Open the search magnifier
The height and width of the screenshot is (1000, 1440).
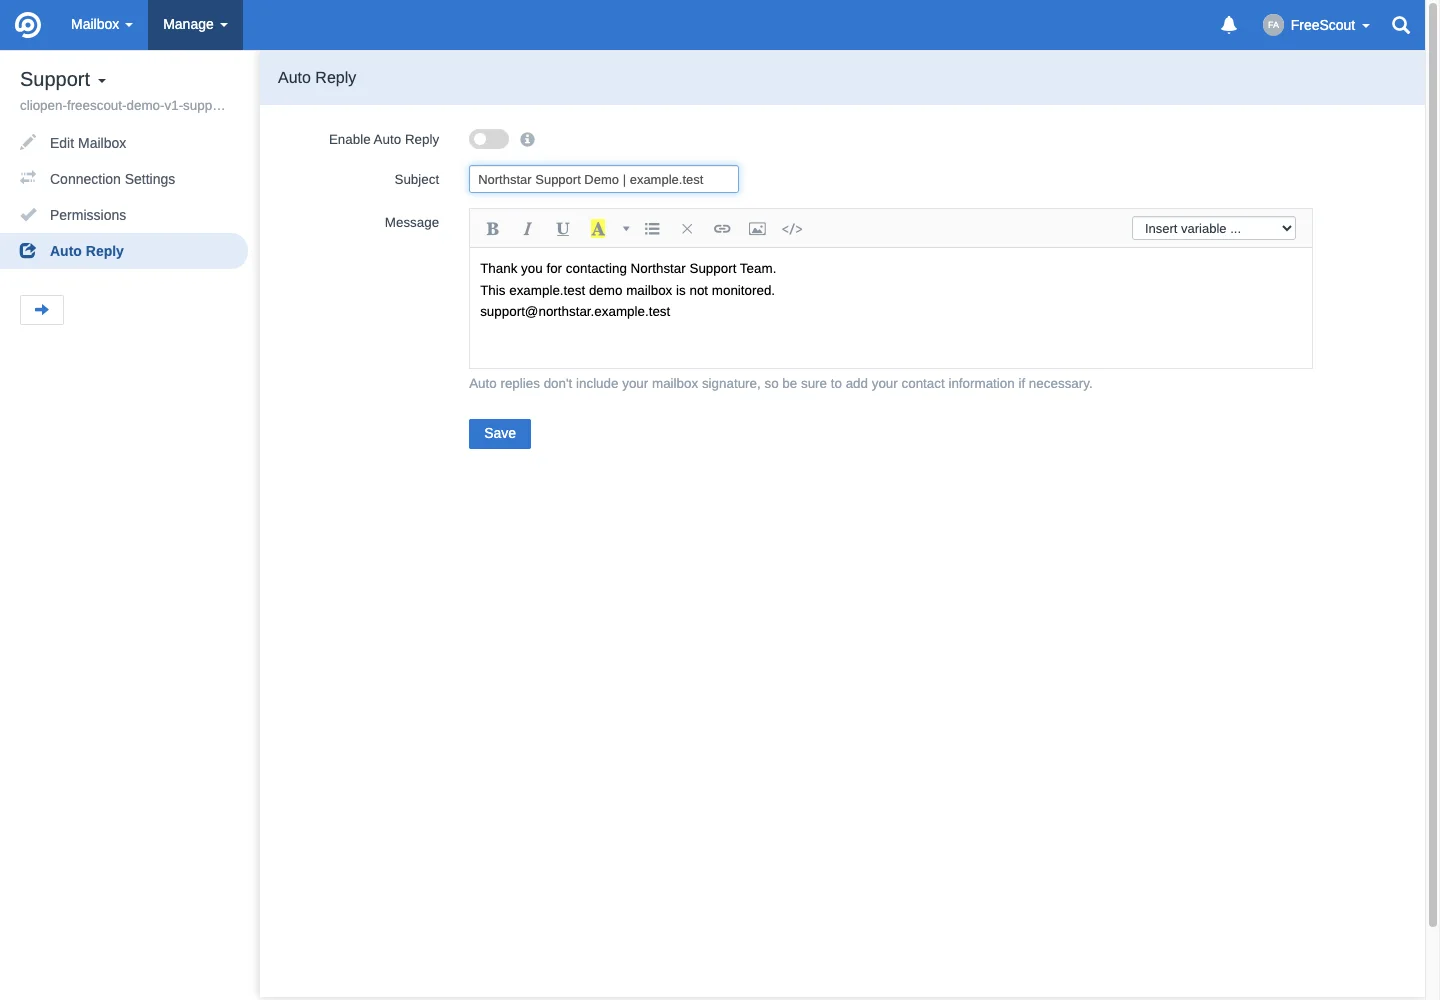tap(1401, 25)
